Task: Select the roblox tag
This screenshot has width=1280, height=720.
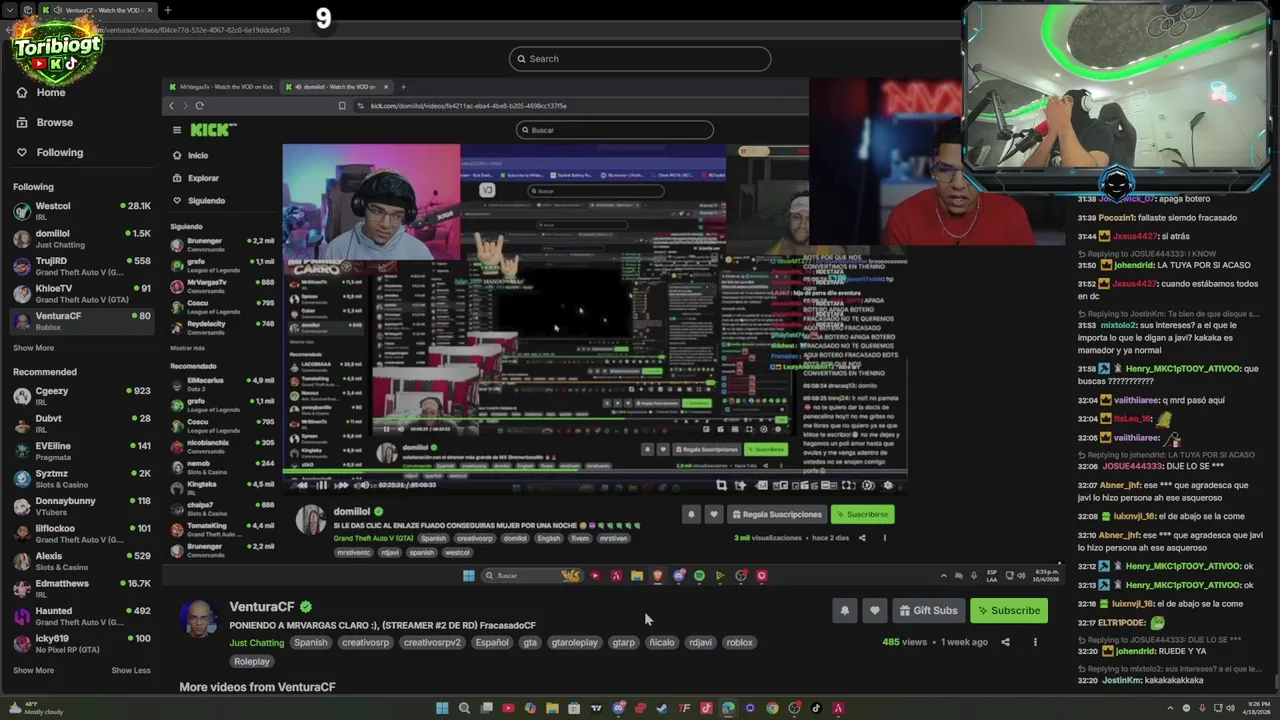Action: pyautogui.click(x=739, y=643)
